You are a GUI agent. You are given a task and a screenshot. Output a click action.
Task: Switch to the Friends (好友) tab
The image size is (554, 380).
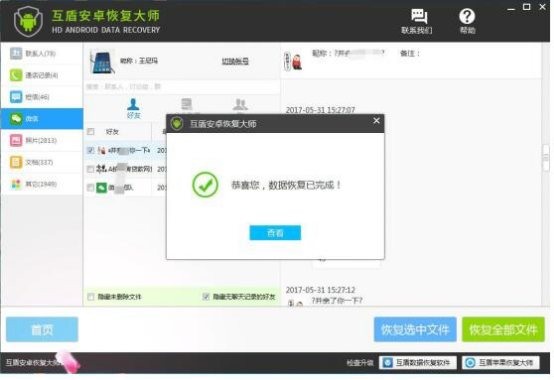[133, 108]
